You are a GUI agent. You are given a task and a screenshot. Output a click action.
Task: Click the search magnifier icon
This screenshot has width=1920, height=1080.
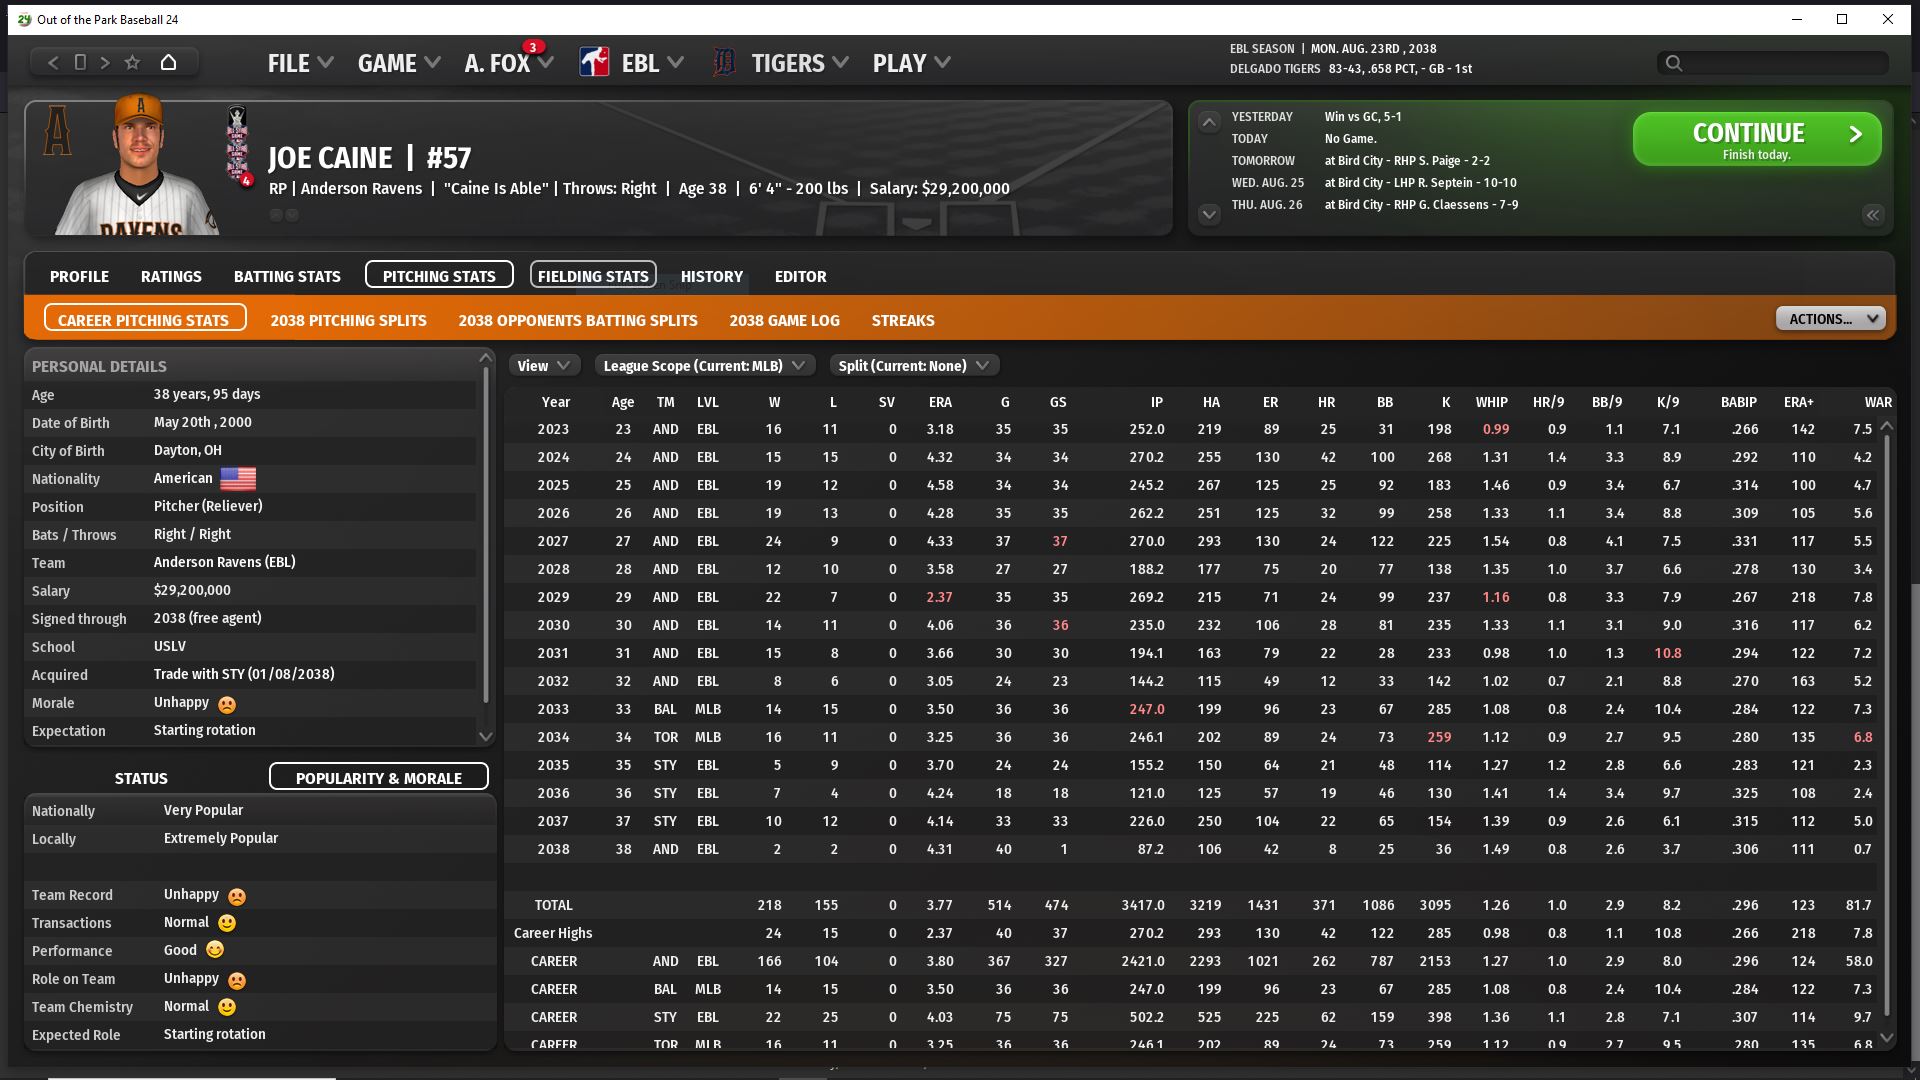point(1673,64)
